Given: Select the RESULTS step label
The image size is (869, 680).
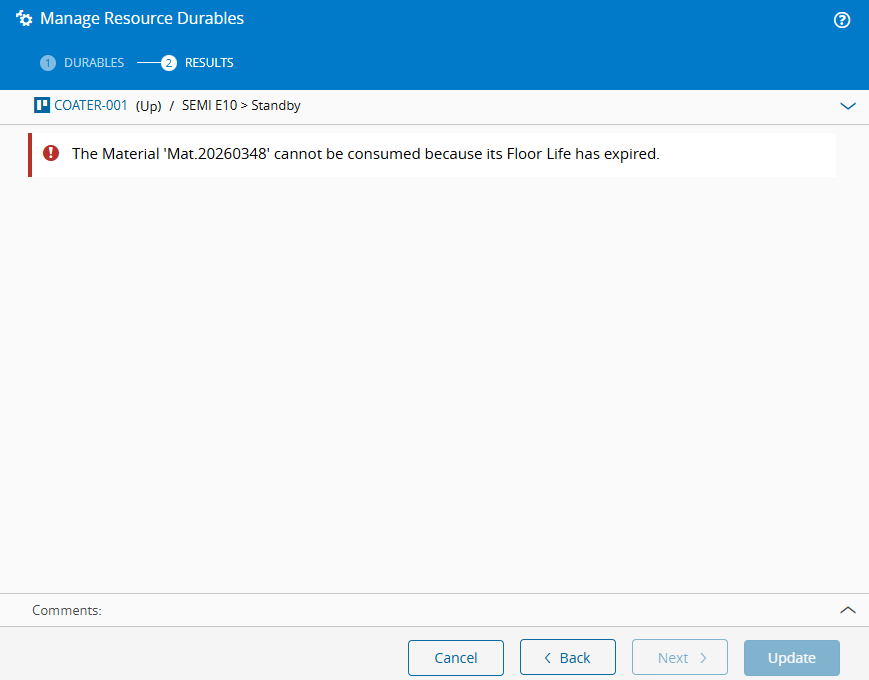Looking at the screenshot, I should (x=209, y=63).
